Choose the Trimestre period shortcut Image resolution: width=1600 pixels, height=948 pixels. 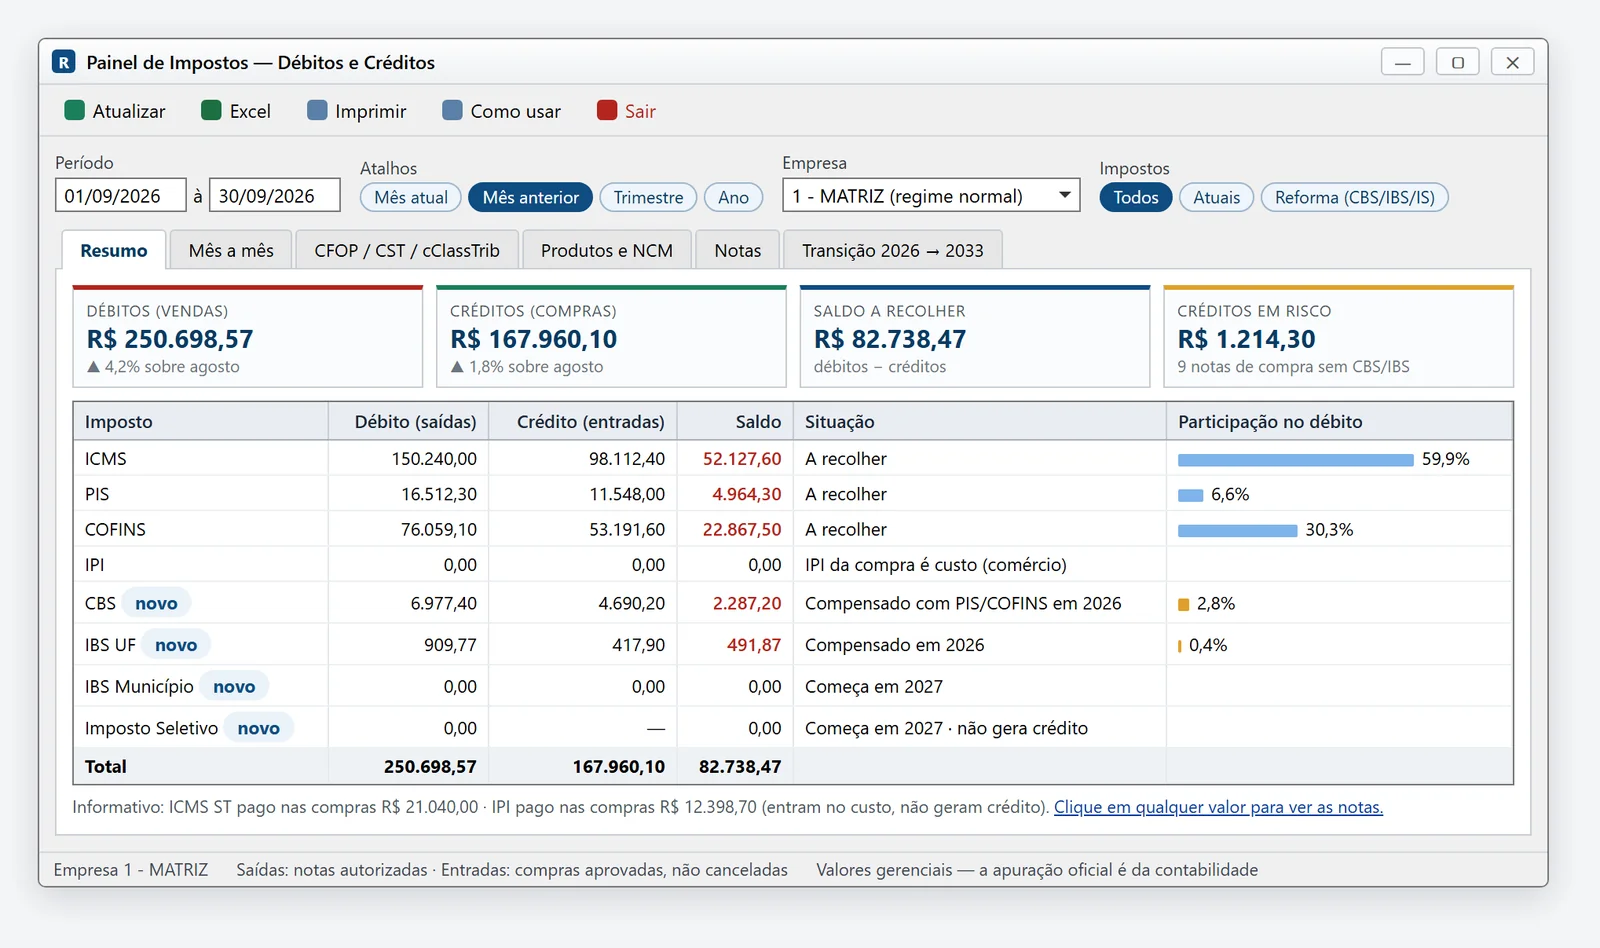pos(648,197)
